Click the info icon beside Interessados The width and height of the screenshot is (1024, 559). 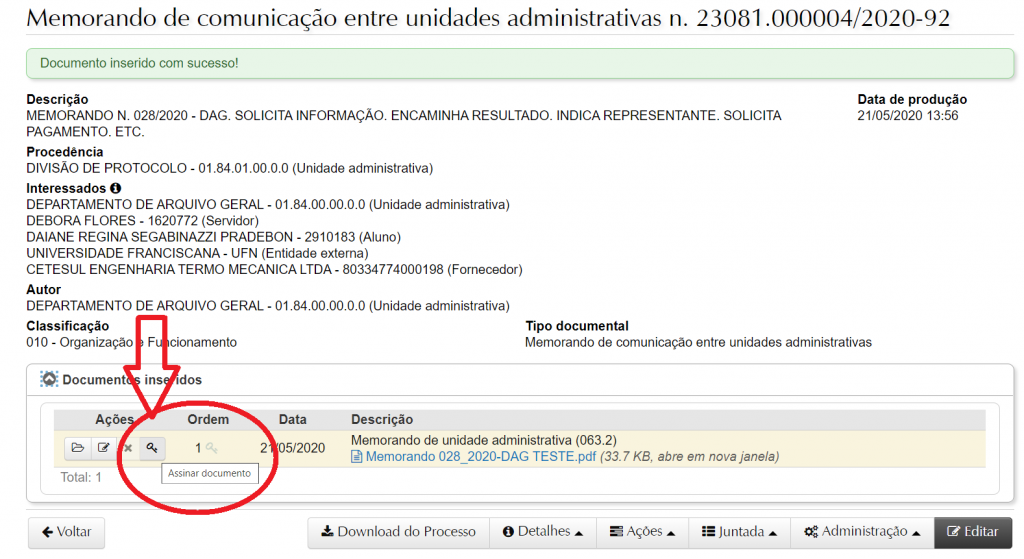click(115, 188)
